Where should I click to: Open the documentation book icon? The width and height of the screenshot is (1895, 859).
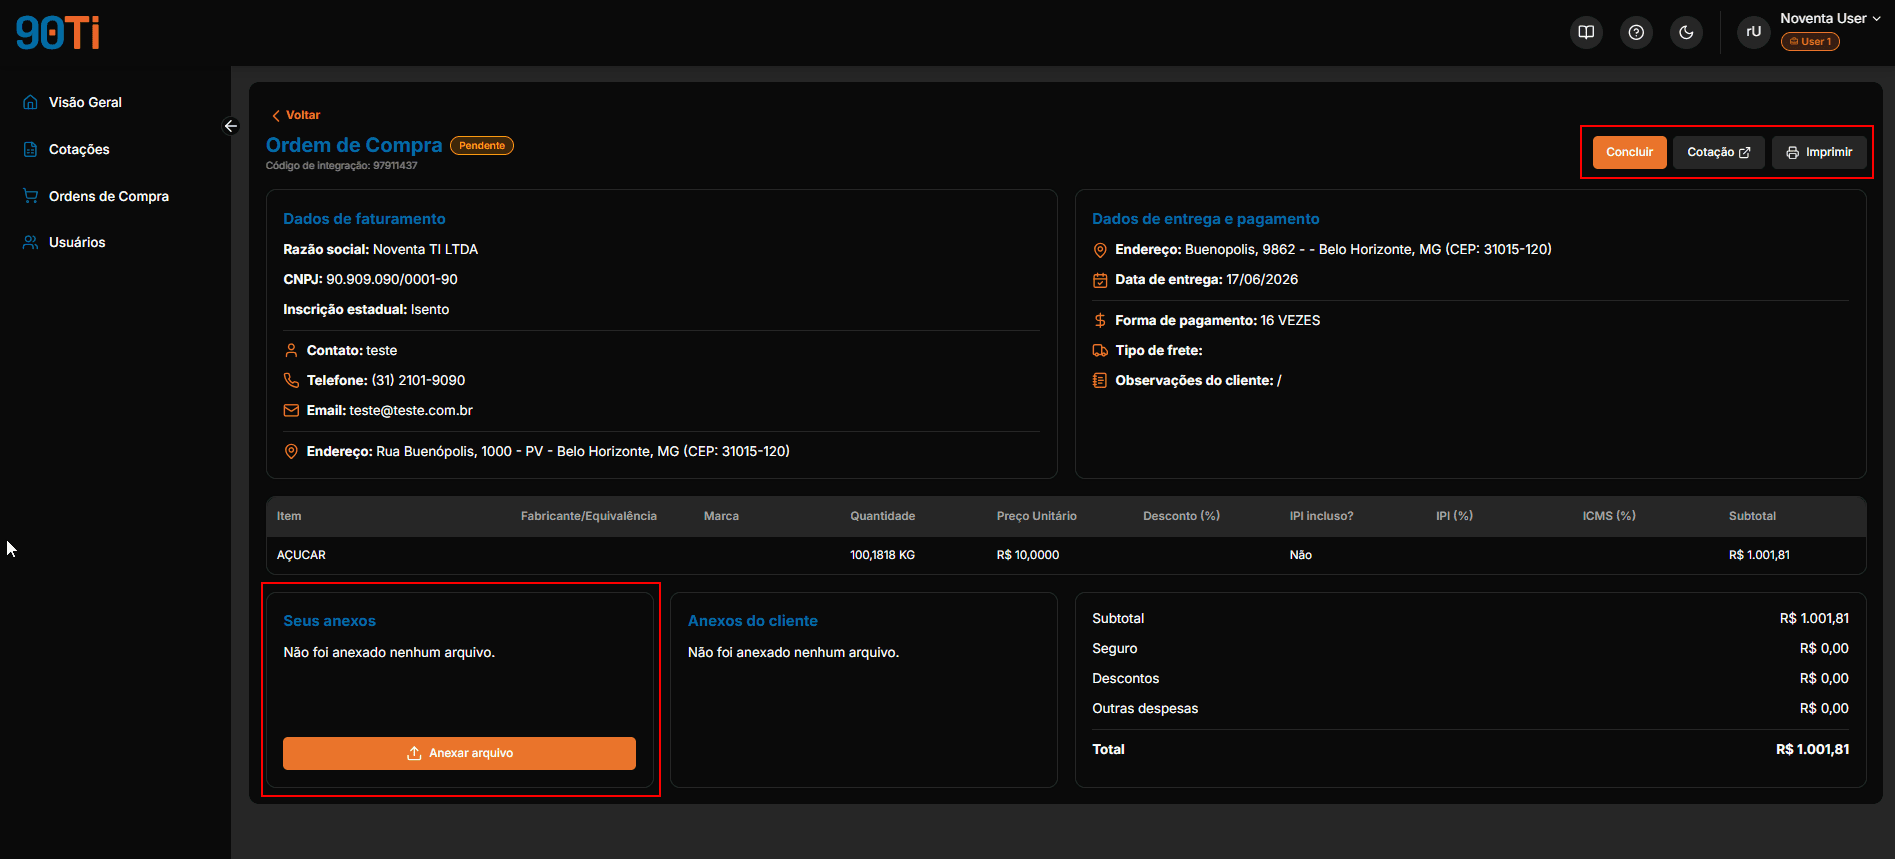tap(1586, 32)
